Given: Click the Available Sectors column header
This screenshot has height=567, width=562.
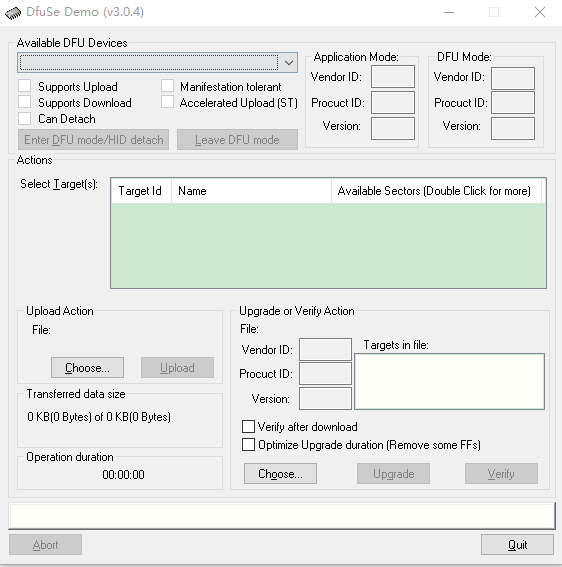Looking at the screenshot, I should [436, 191].
